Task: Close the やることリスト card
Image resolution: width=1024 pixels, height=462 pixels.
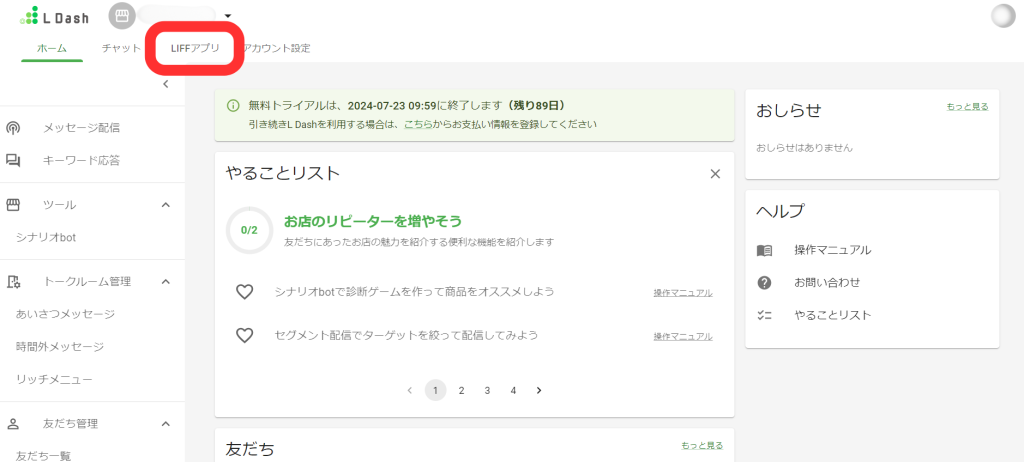Action: [x=715, y=174]
